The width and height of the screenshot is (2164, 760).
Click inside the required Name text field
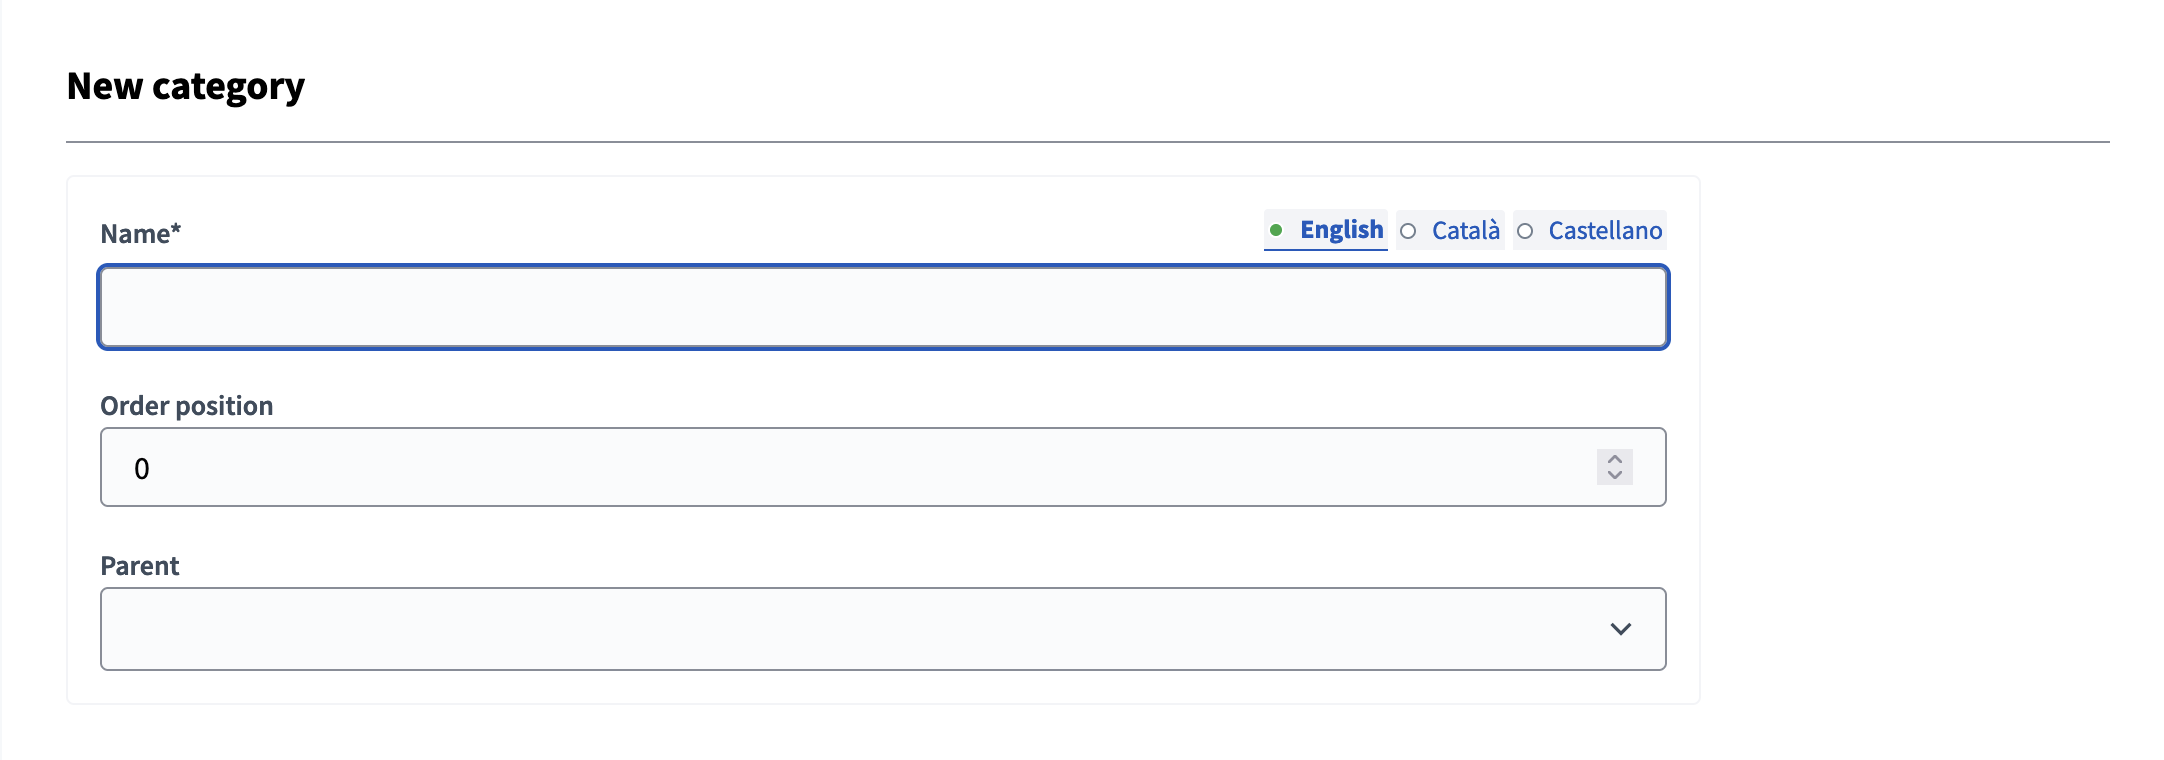(880, 307)
